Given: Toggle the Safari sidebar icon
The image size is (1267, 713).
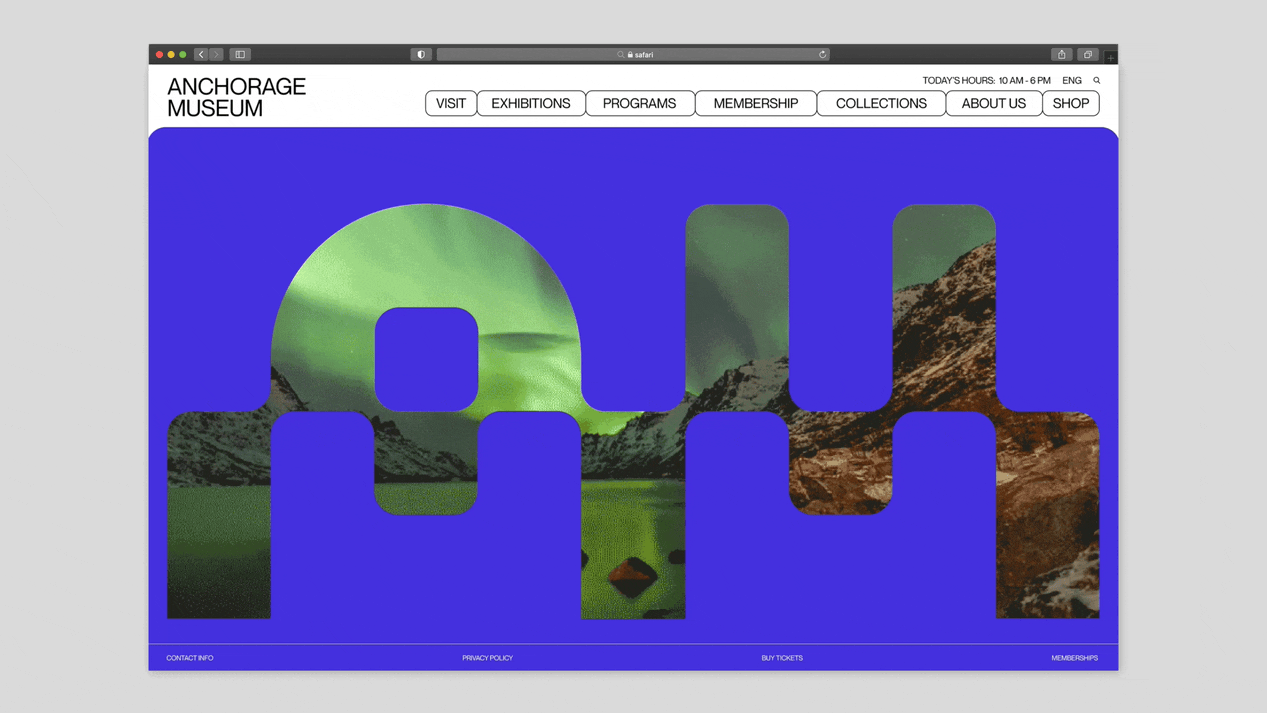Looking at the screenshot, I should (240, 54).
